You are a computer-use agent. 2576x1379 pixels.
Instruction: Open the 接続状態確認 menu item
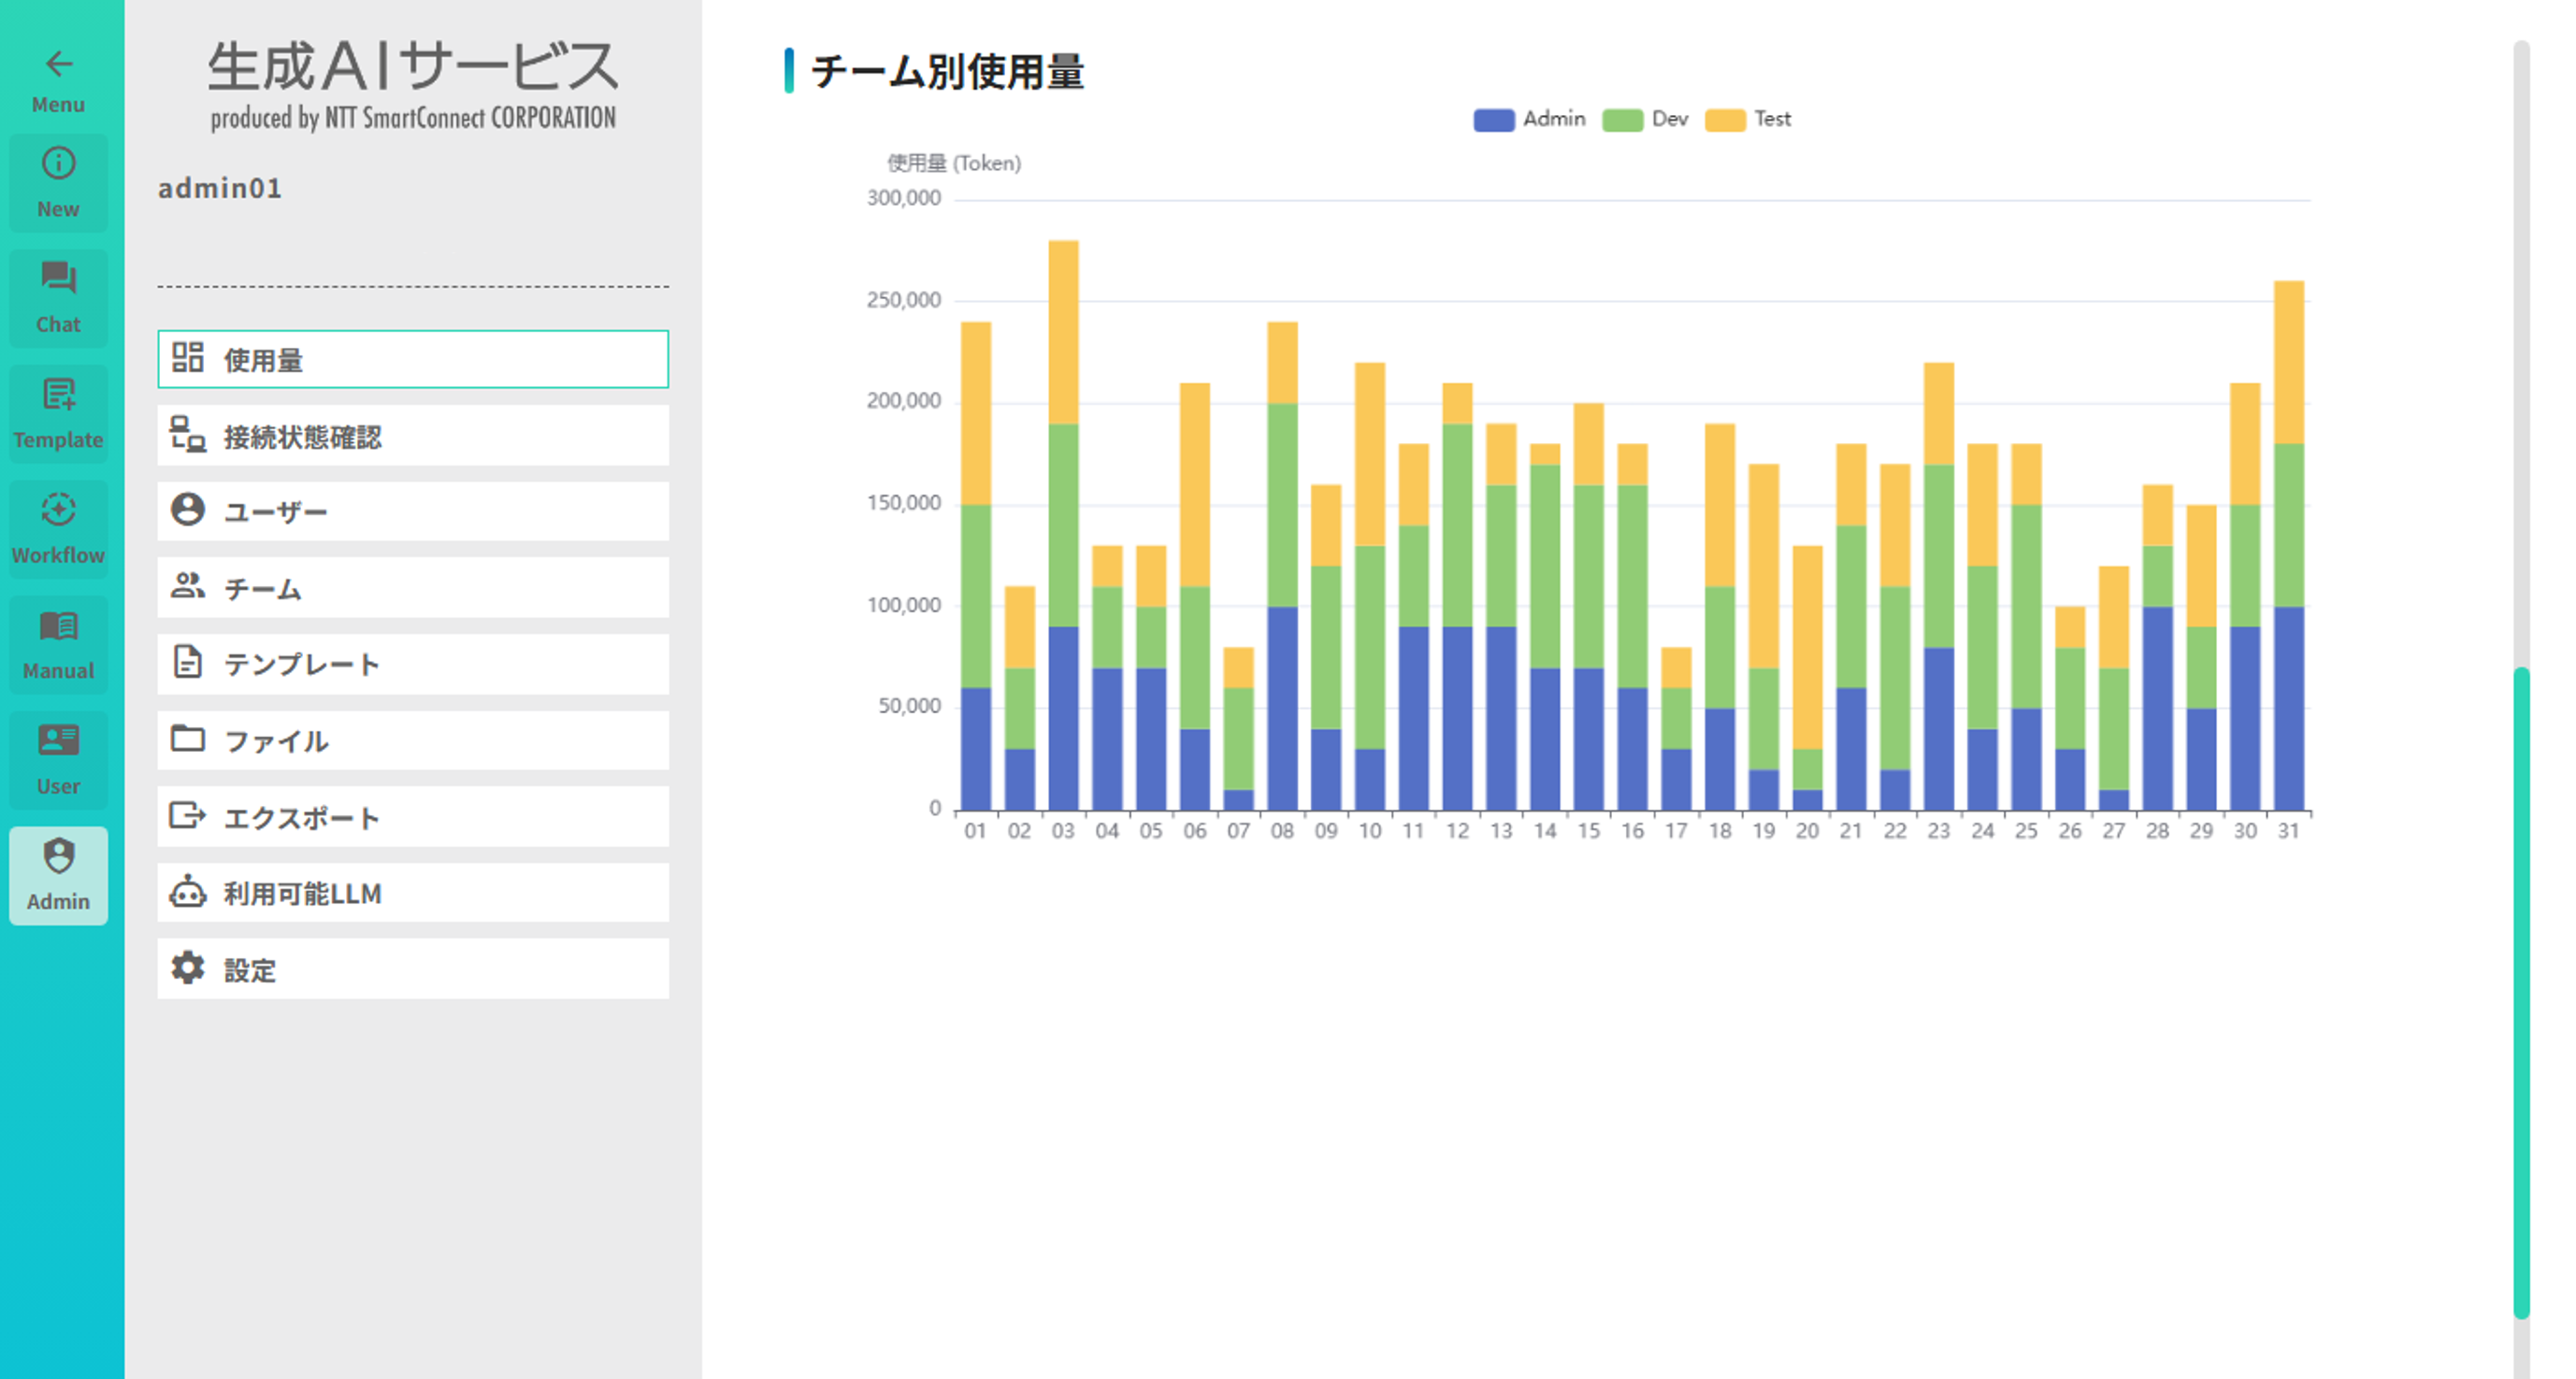tap(413, 435)
